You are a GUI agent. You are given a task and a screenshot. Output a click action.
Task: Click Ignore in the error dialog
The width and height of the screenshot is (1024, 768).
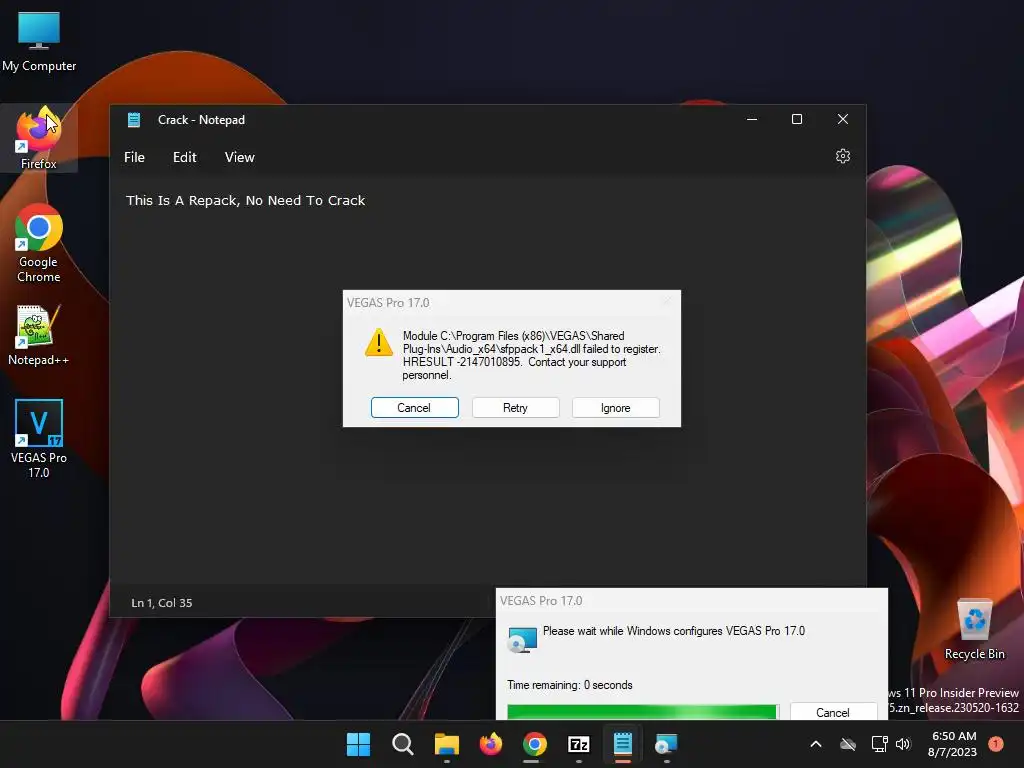point(615,408)
